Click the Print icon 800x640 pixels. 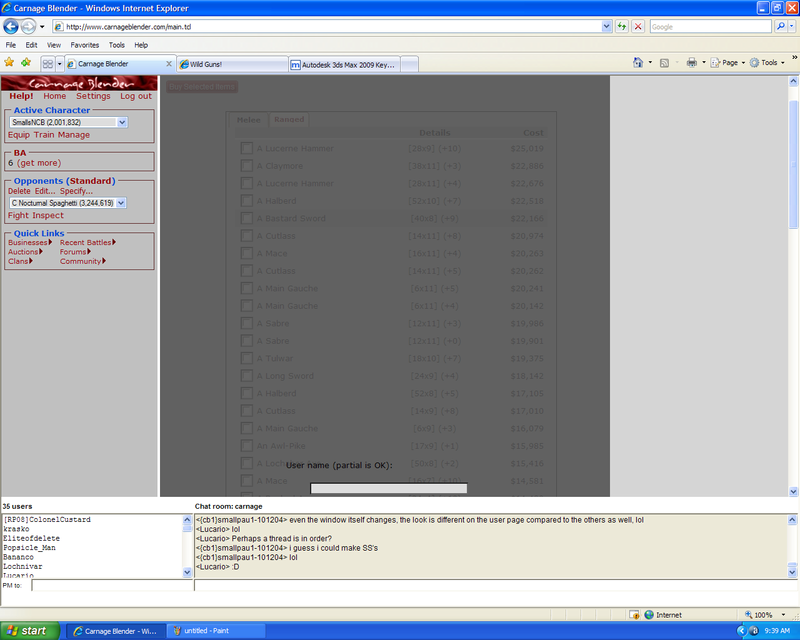(x=692, y=63)
